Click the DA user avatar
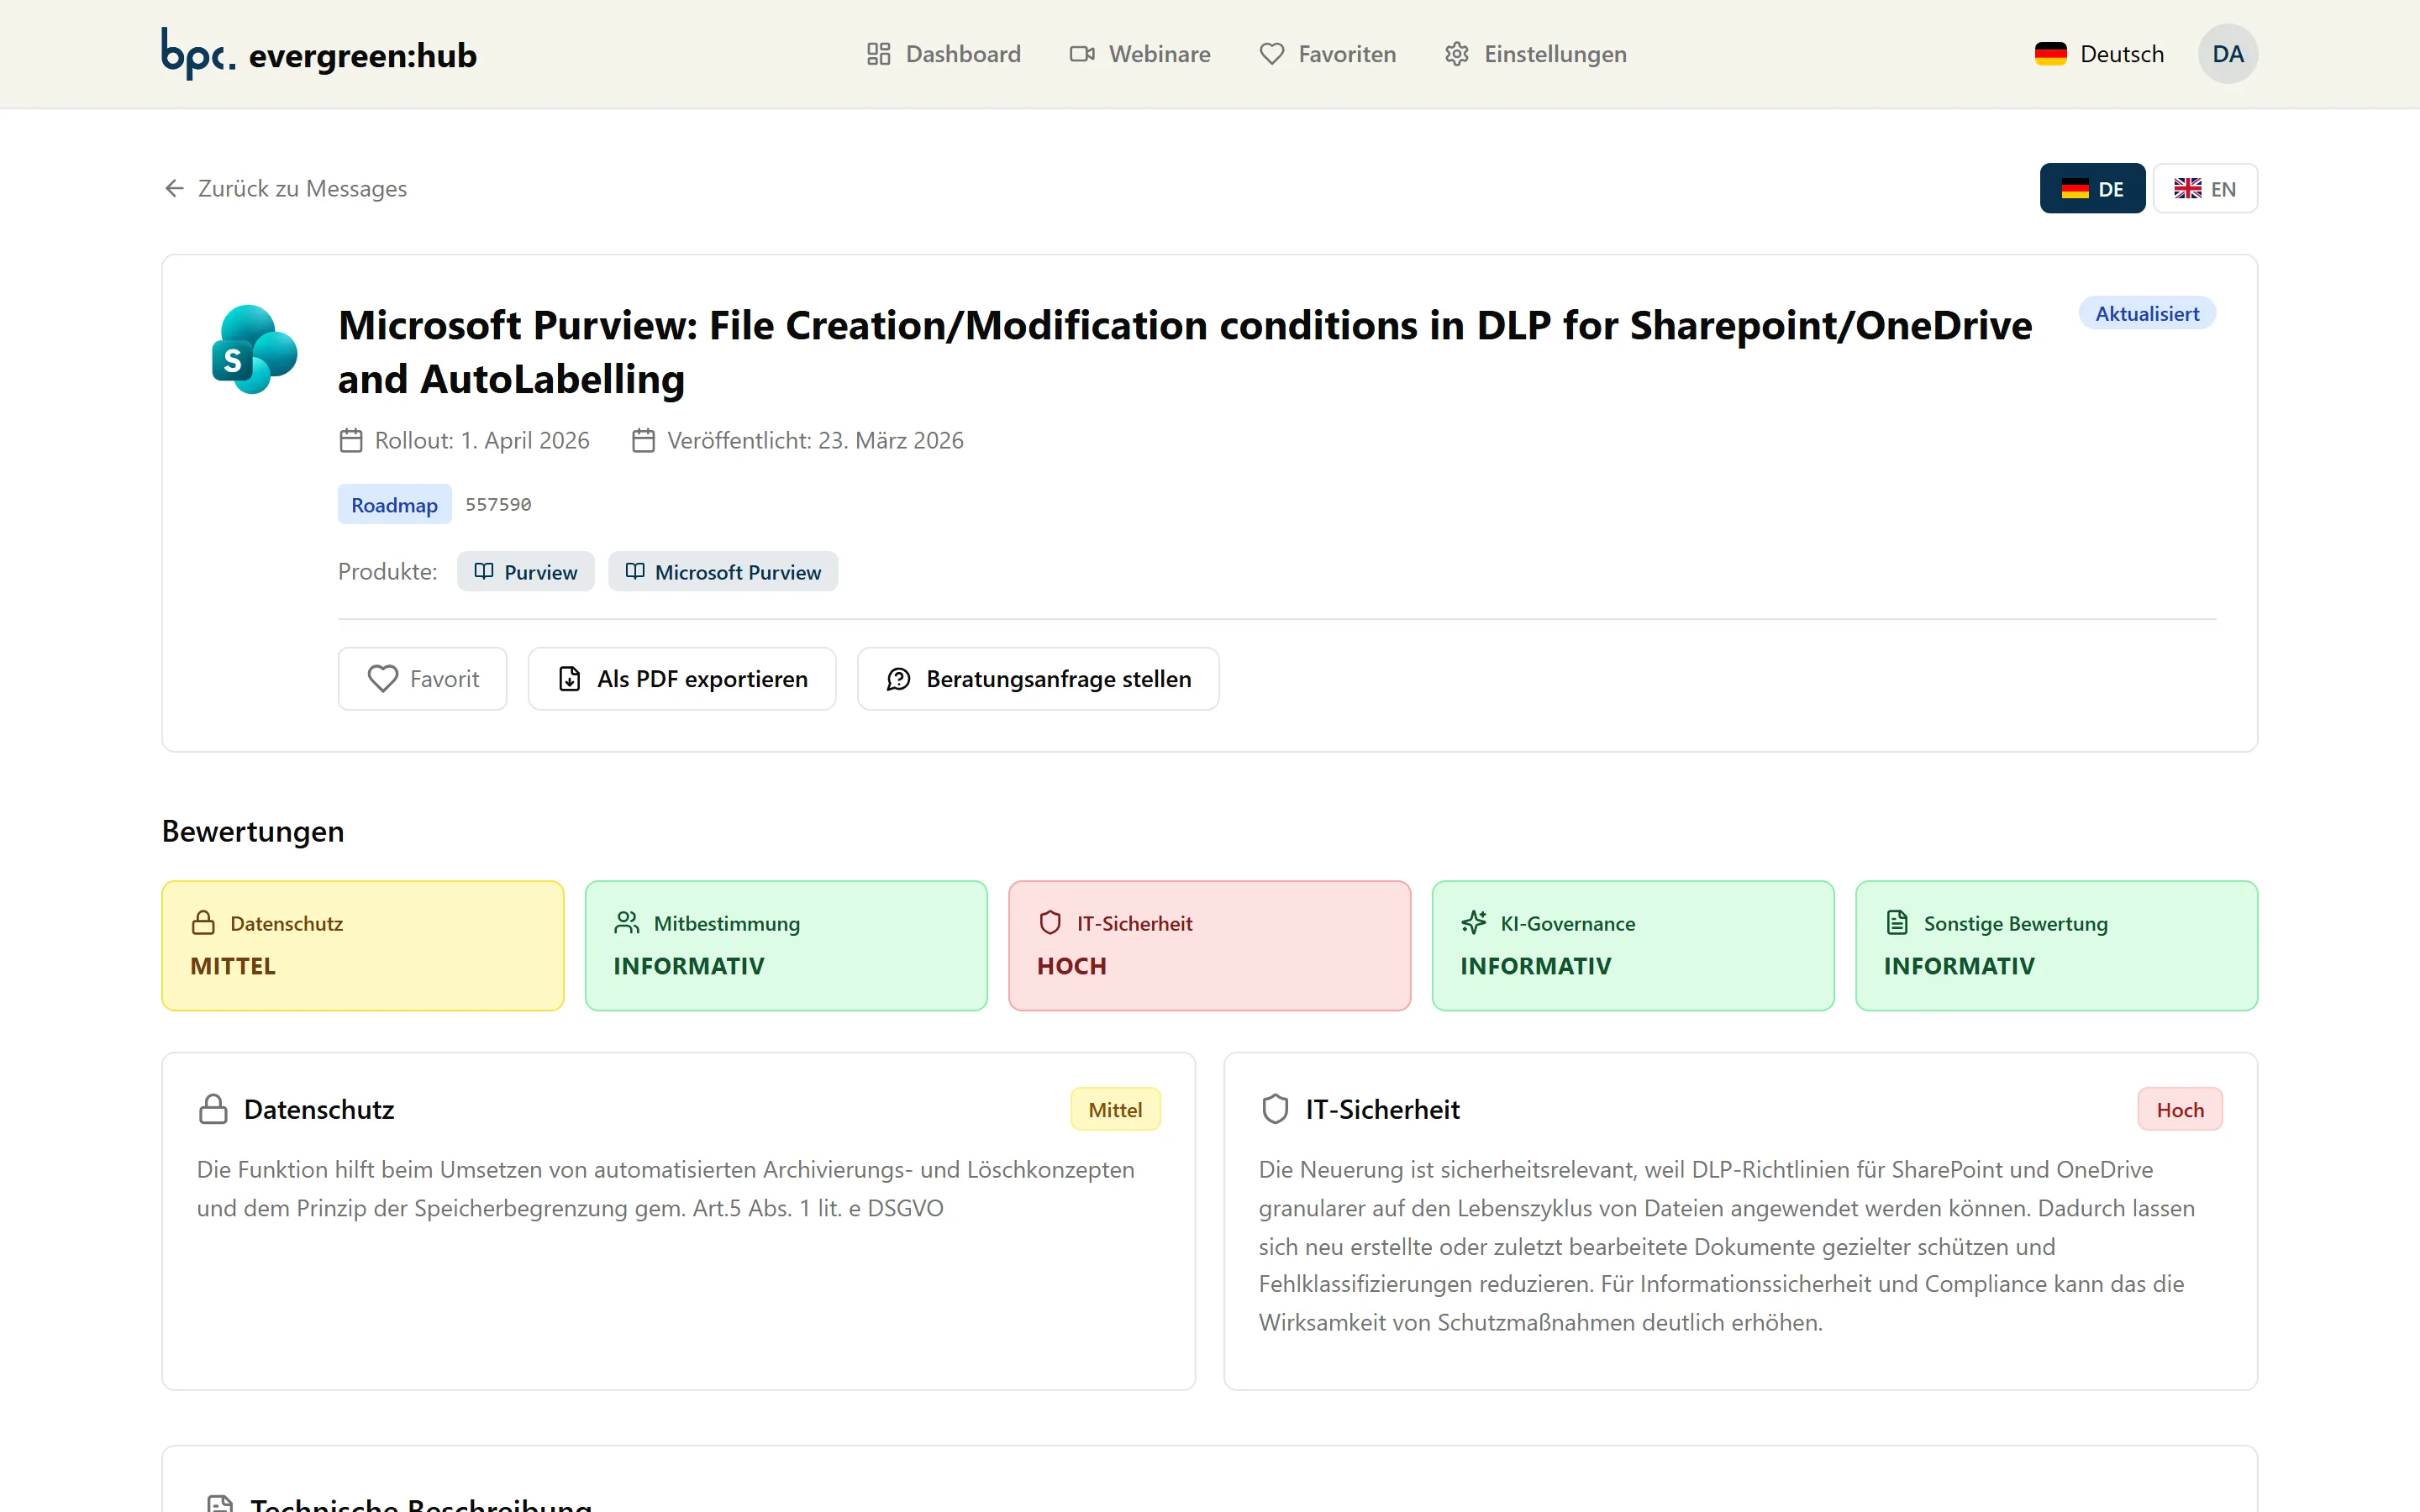Viewport: 2420px width, 1512px height. pos(2227,54)
